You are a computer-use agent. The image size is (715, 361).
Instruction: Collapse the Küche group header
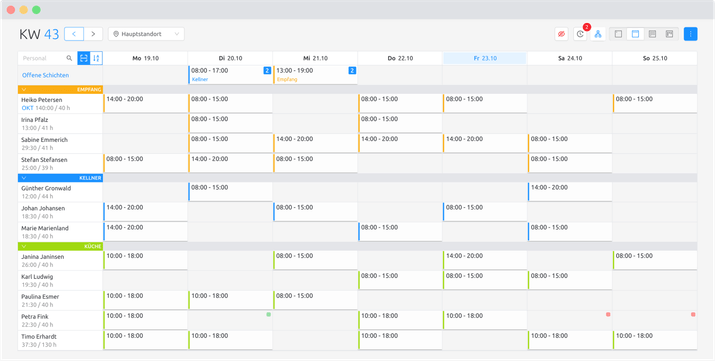[60, 246]
